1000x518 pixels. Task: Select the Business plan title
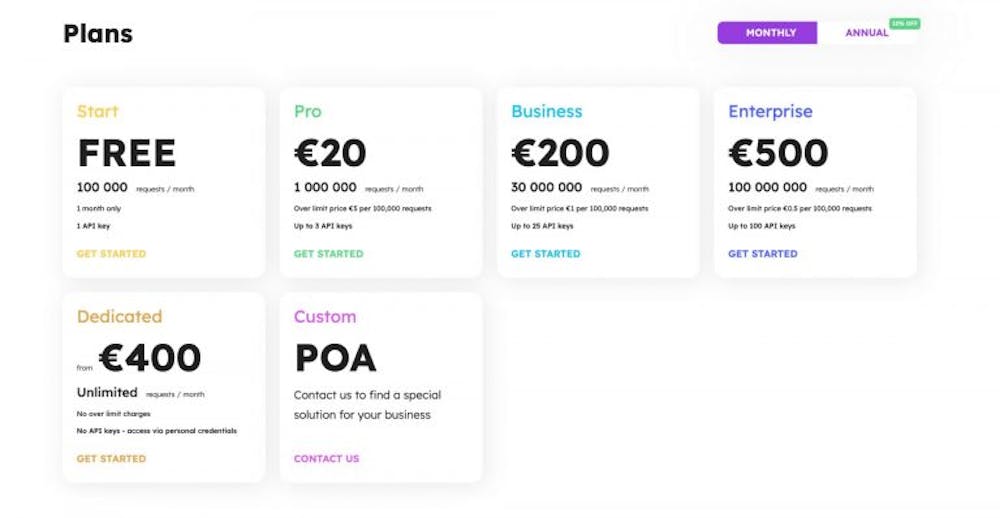tap(547, 111)
